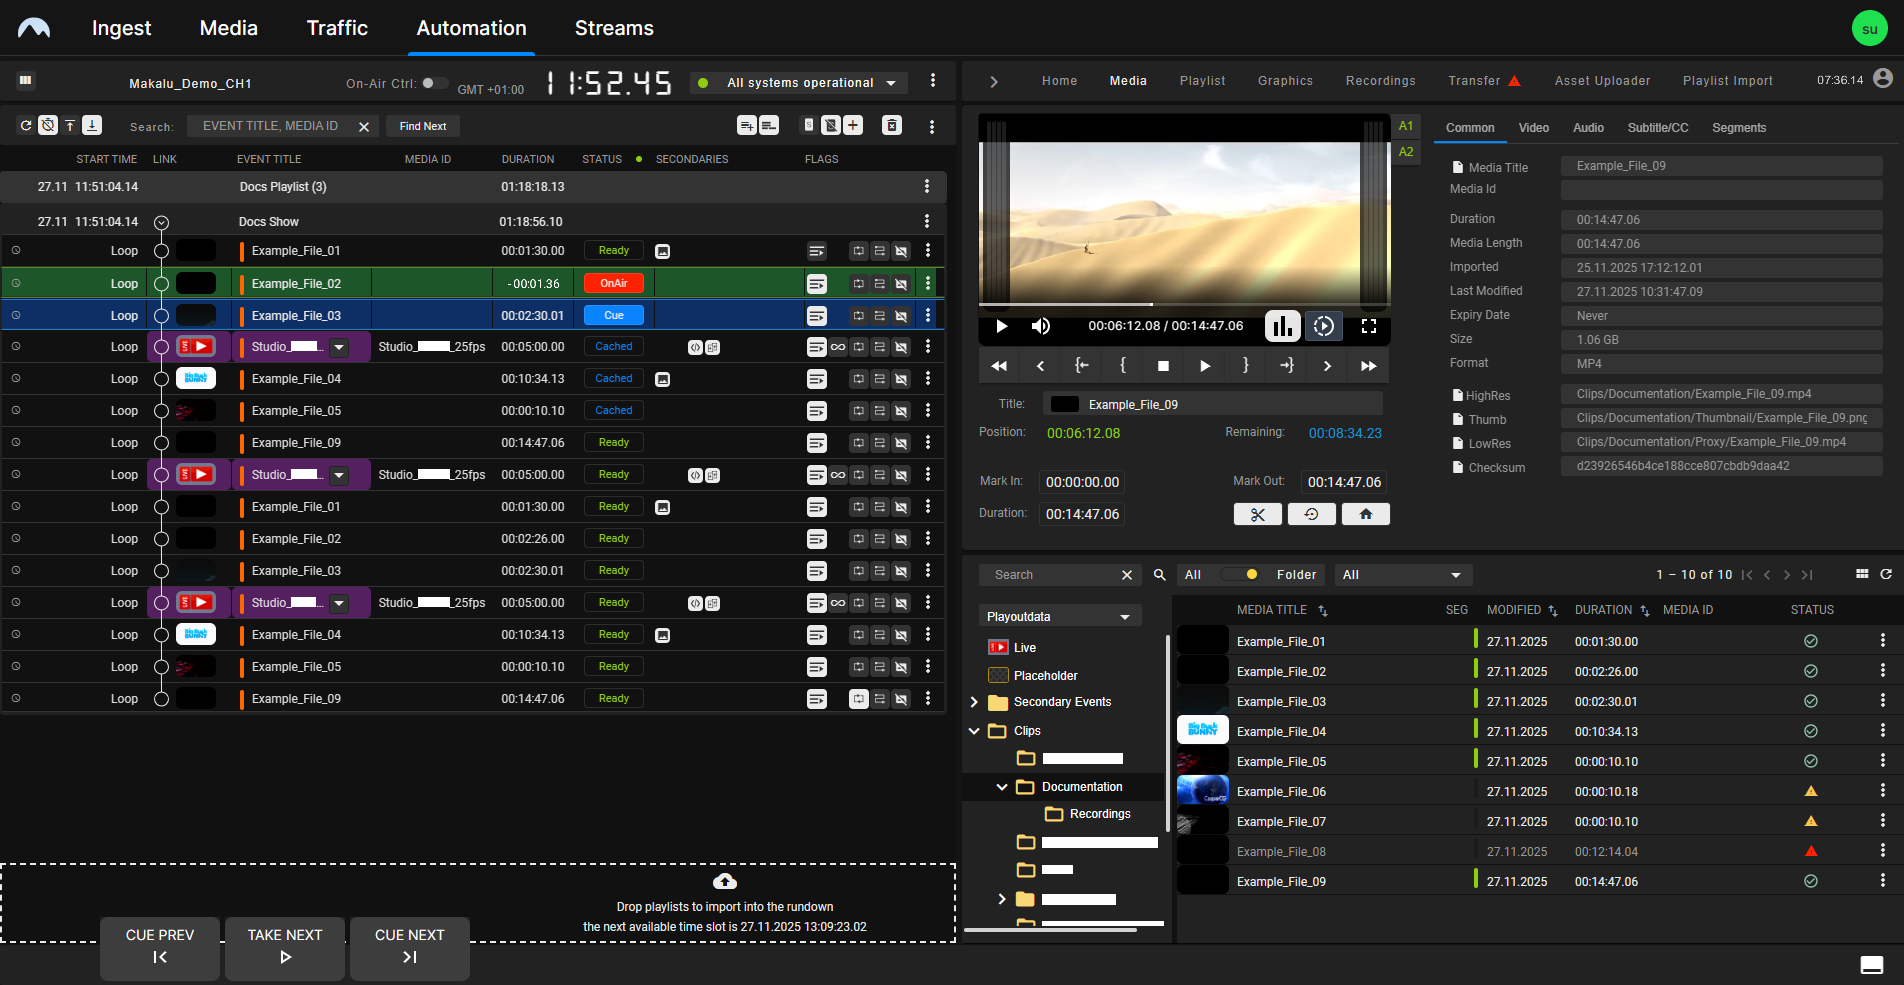This screenshot has height=985, width=1904.
Task: Enable audio channel A1
Action: 1406,126
